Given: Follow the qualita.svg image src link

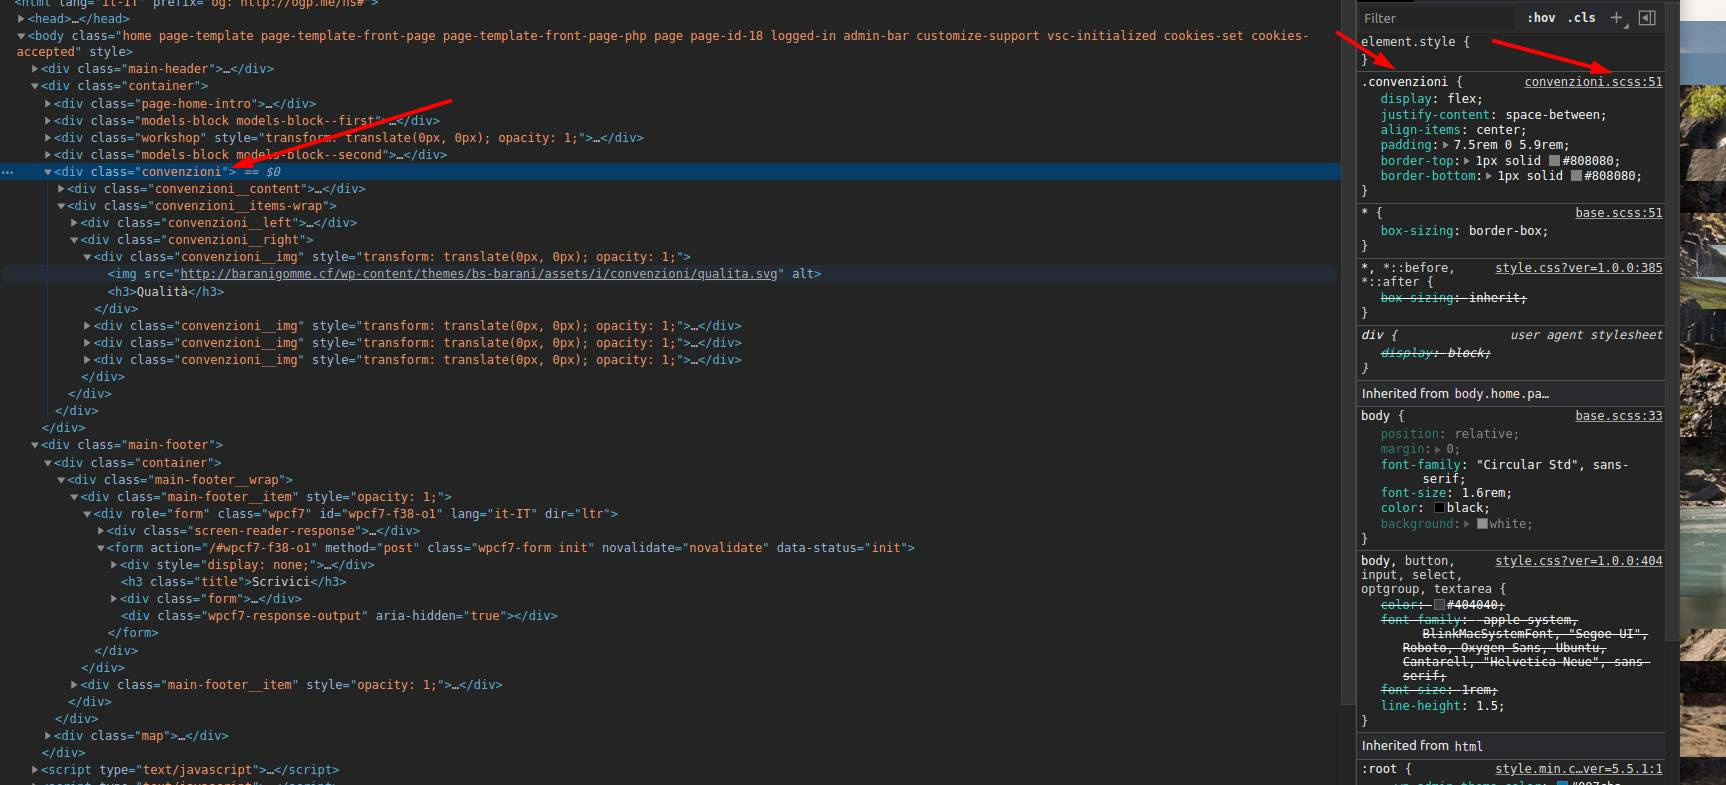Looking at the screenshot, I should point(479,274).
